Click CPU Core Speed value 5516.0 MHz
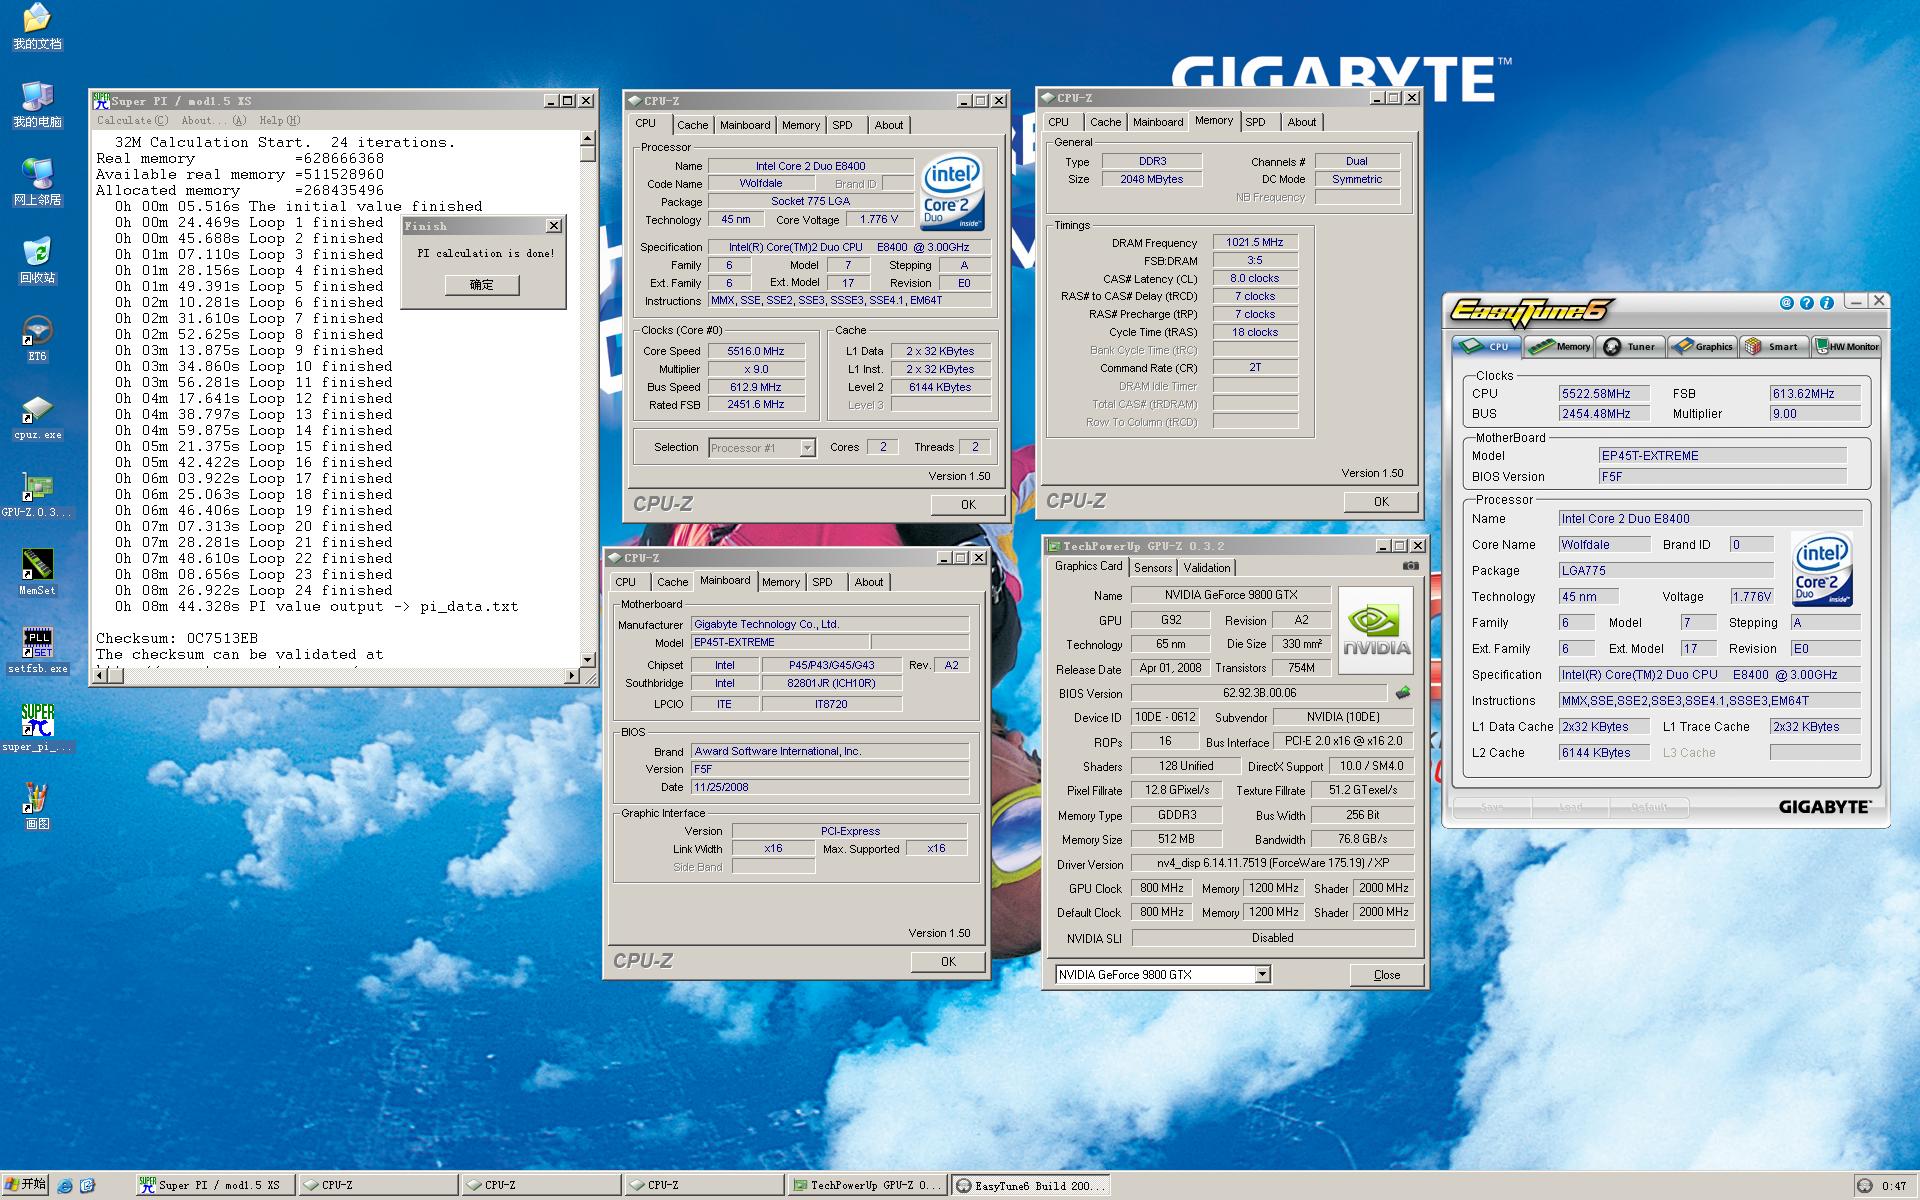Viewport: 1920px width, 1200px height. [755, 351]
